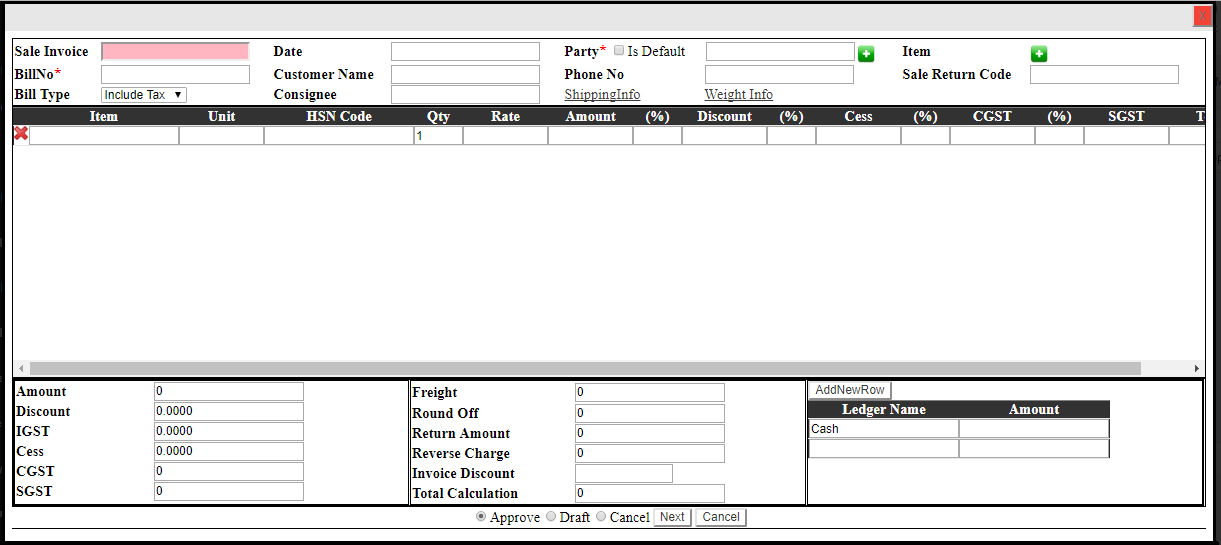Open the ShippingInfo link

pyautogui.click(x=602, y=95)
